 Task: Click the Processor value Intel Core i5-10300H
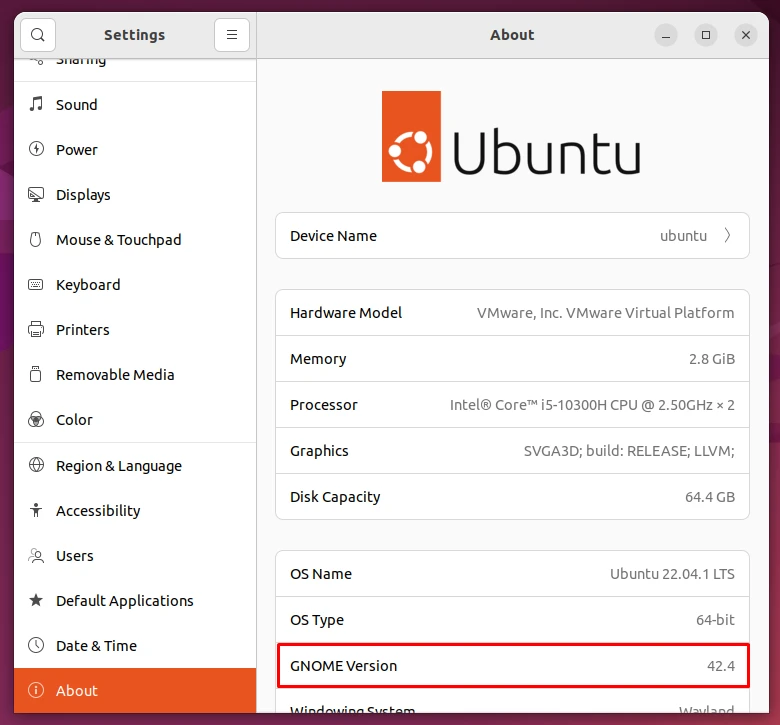(592, 405)
